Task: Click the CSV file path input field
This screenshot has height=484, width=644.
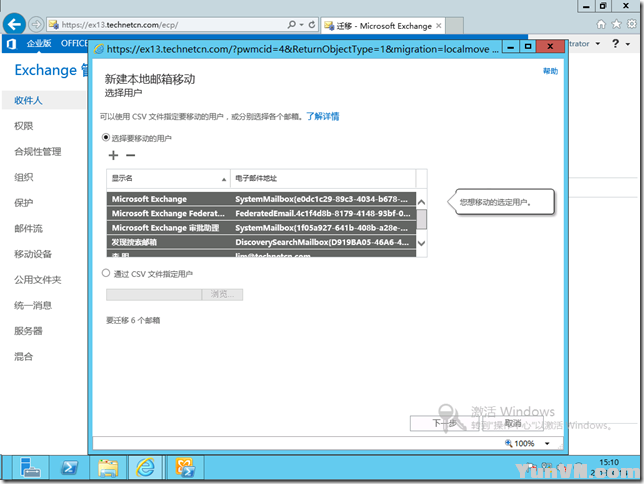Action: coord(154,294)
